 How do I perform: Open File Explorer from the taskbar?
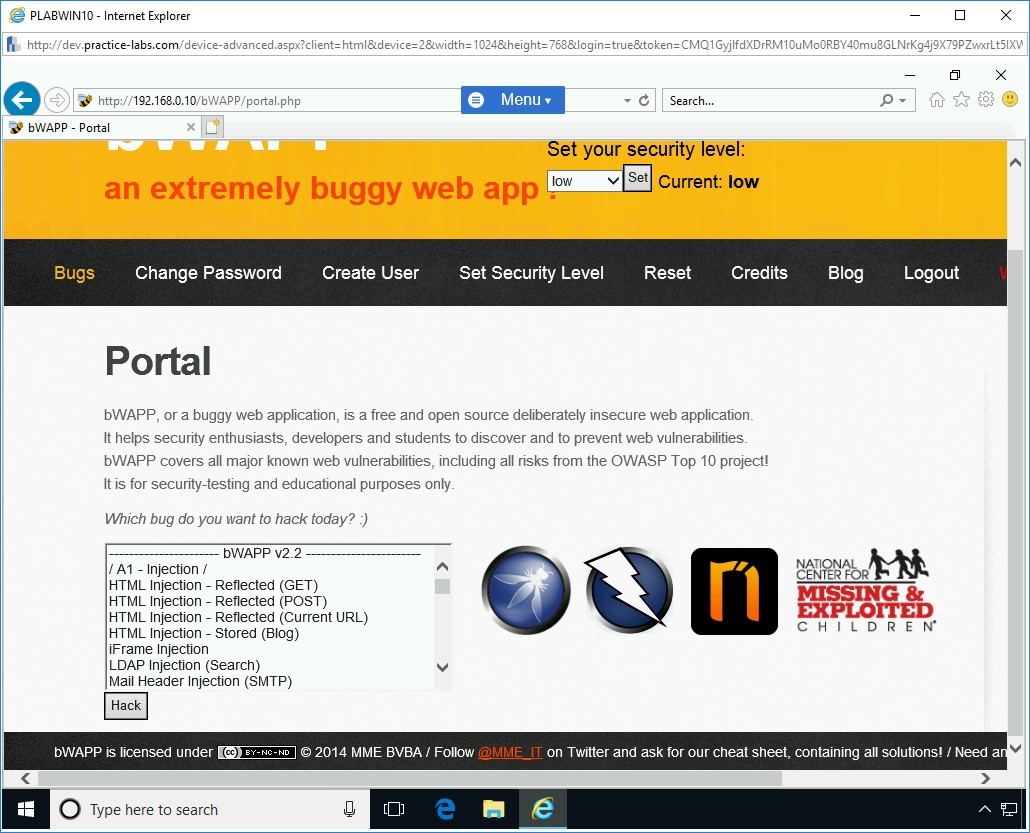tap(493, 809)
